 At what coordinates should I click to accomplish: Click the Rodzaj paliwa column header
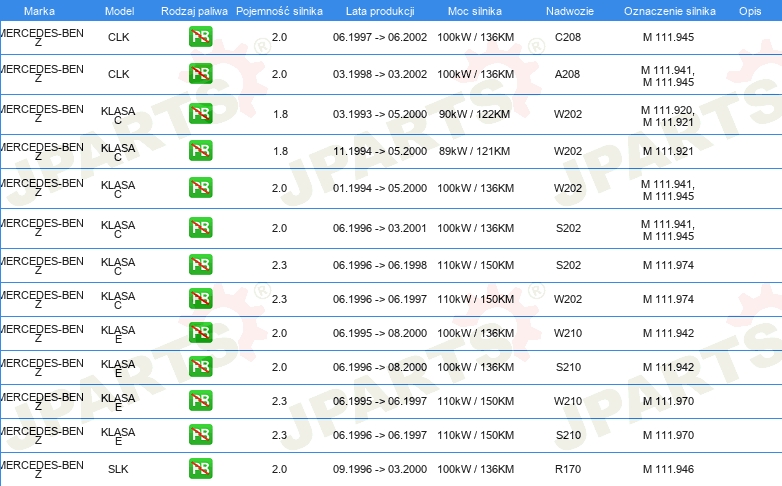[194, 11]
